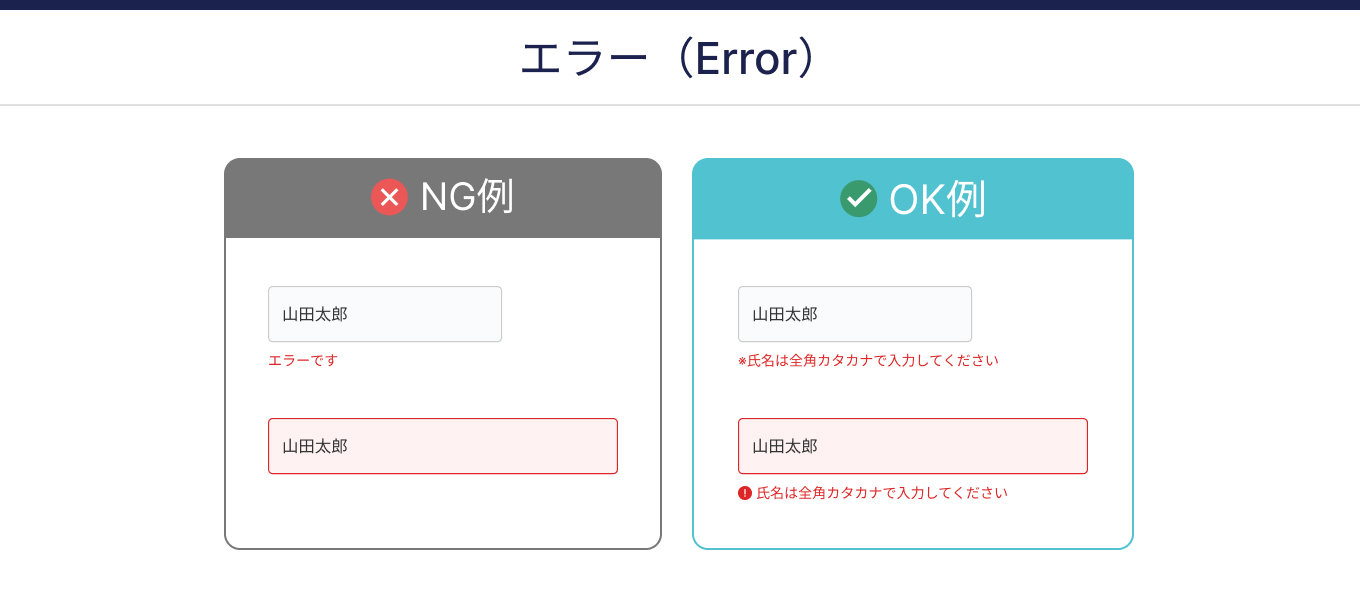Image resolution: width=1360 pixels, height=600 pixels.
Task: Click the horizontal divider line under the title
Action: point(680,105)
